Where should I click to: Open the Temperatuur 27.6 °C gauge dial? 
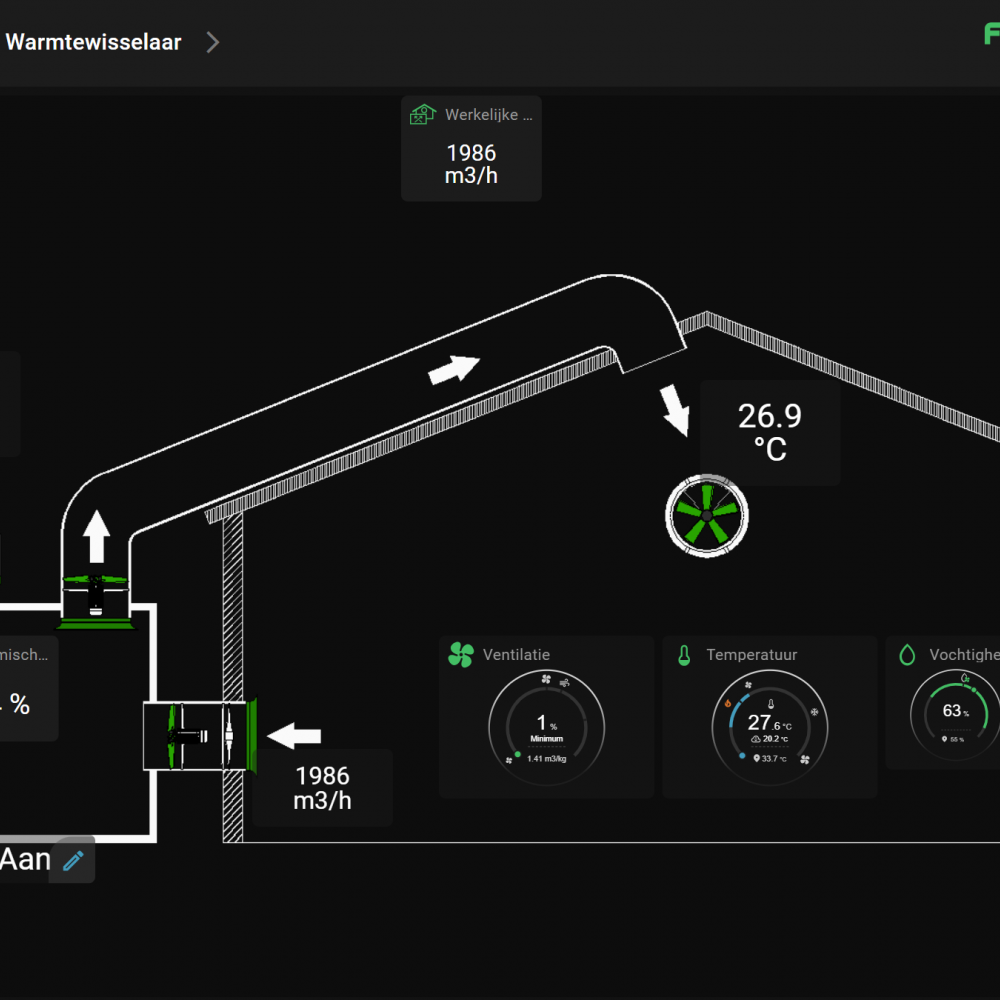pyautogui.click(x=769, y=727)
